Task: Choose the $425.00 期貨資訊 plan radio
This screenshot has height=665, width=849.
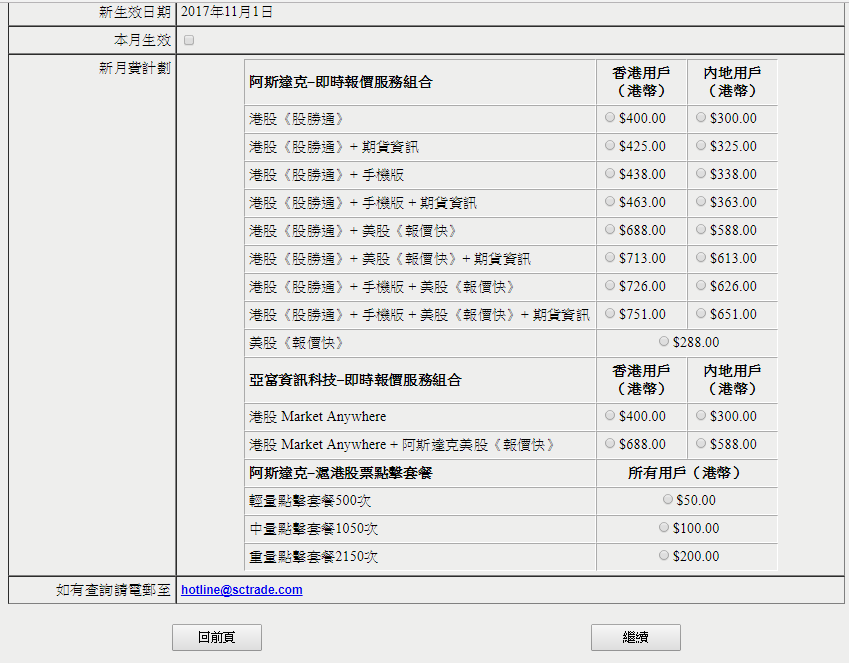Action: click(610, 146)
